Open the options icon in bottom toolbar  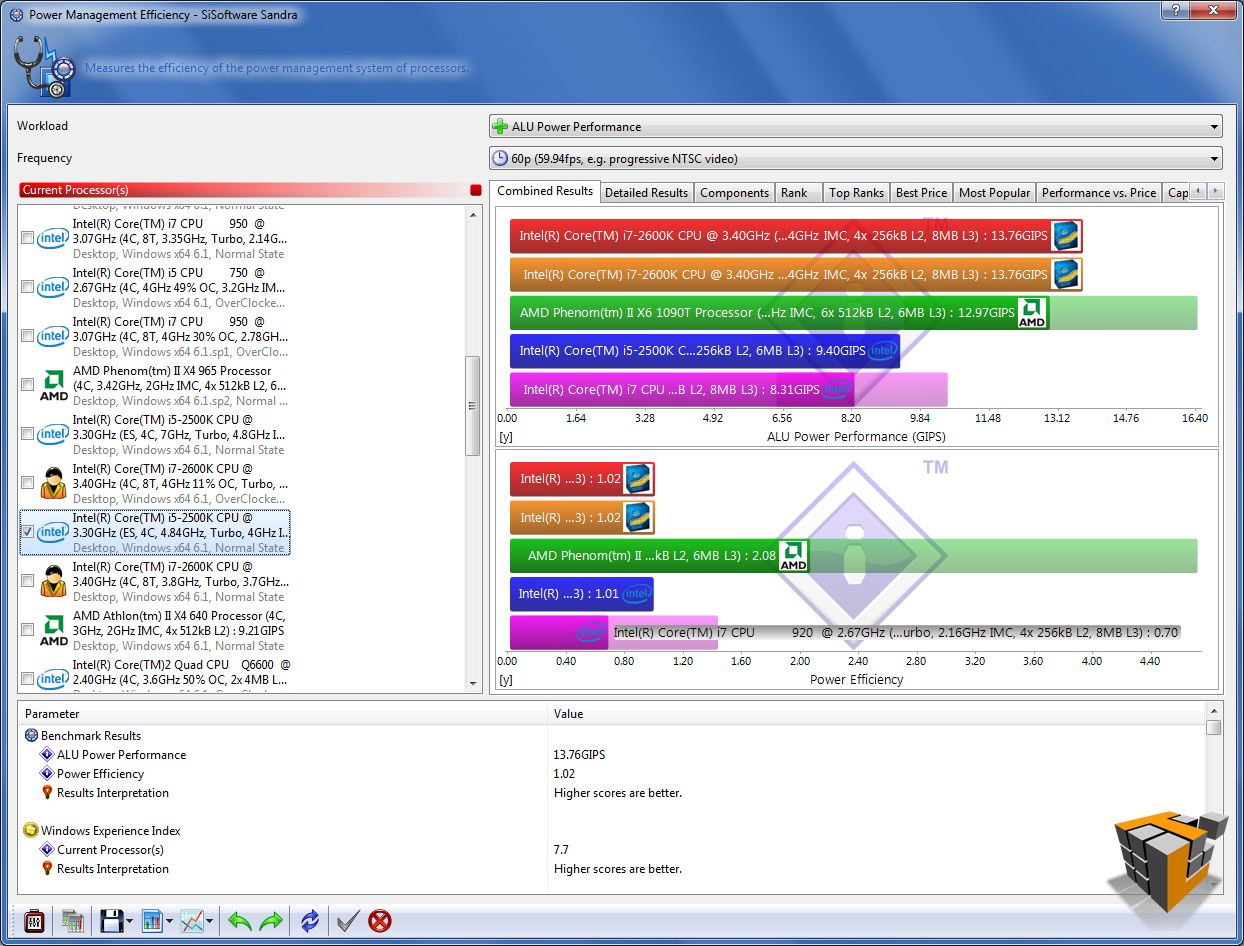coord(33,921)
